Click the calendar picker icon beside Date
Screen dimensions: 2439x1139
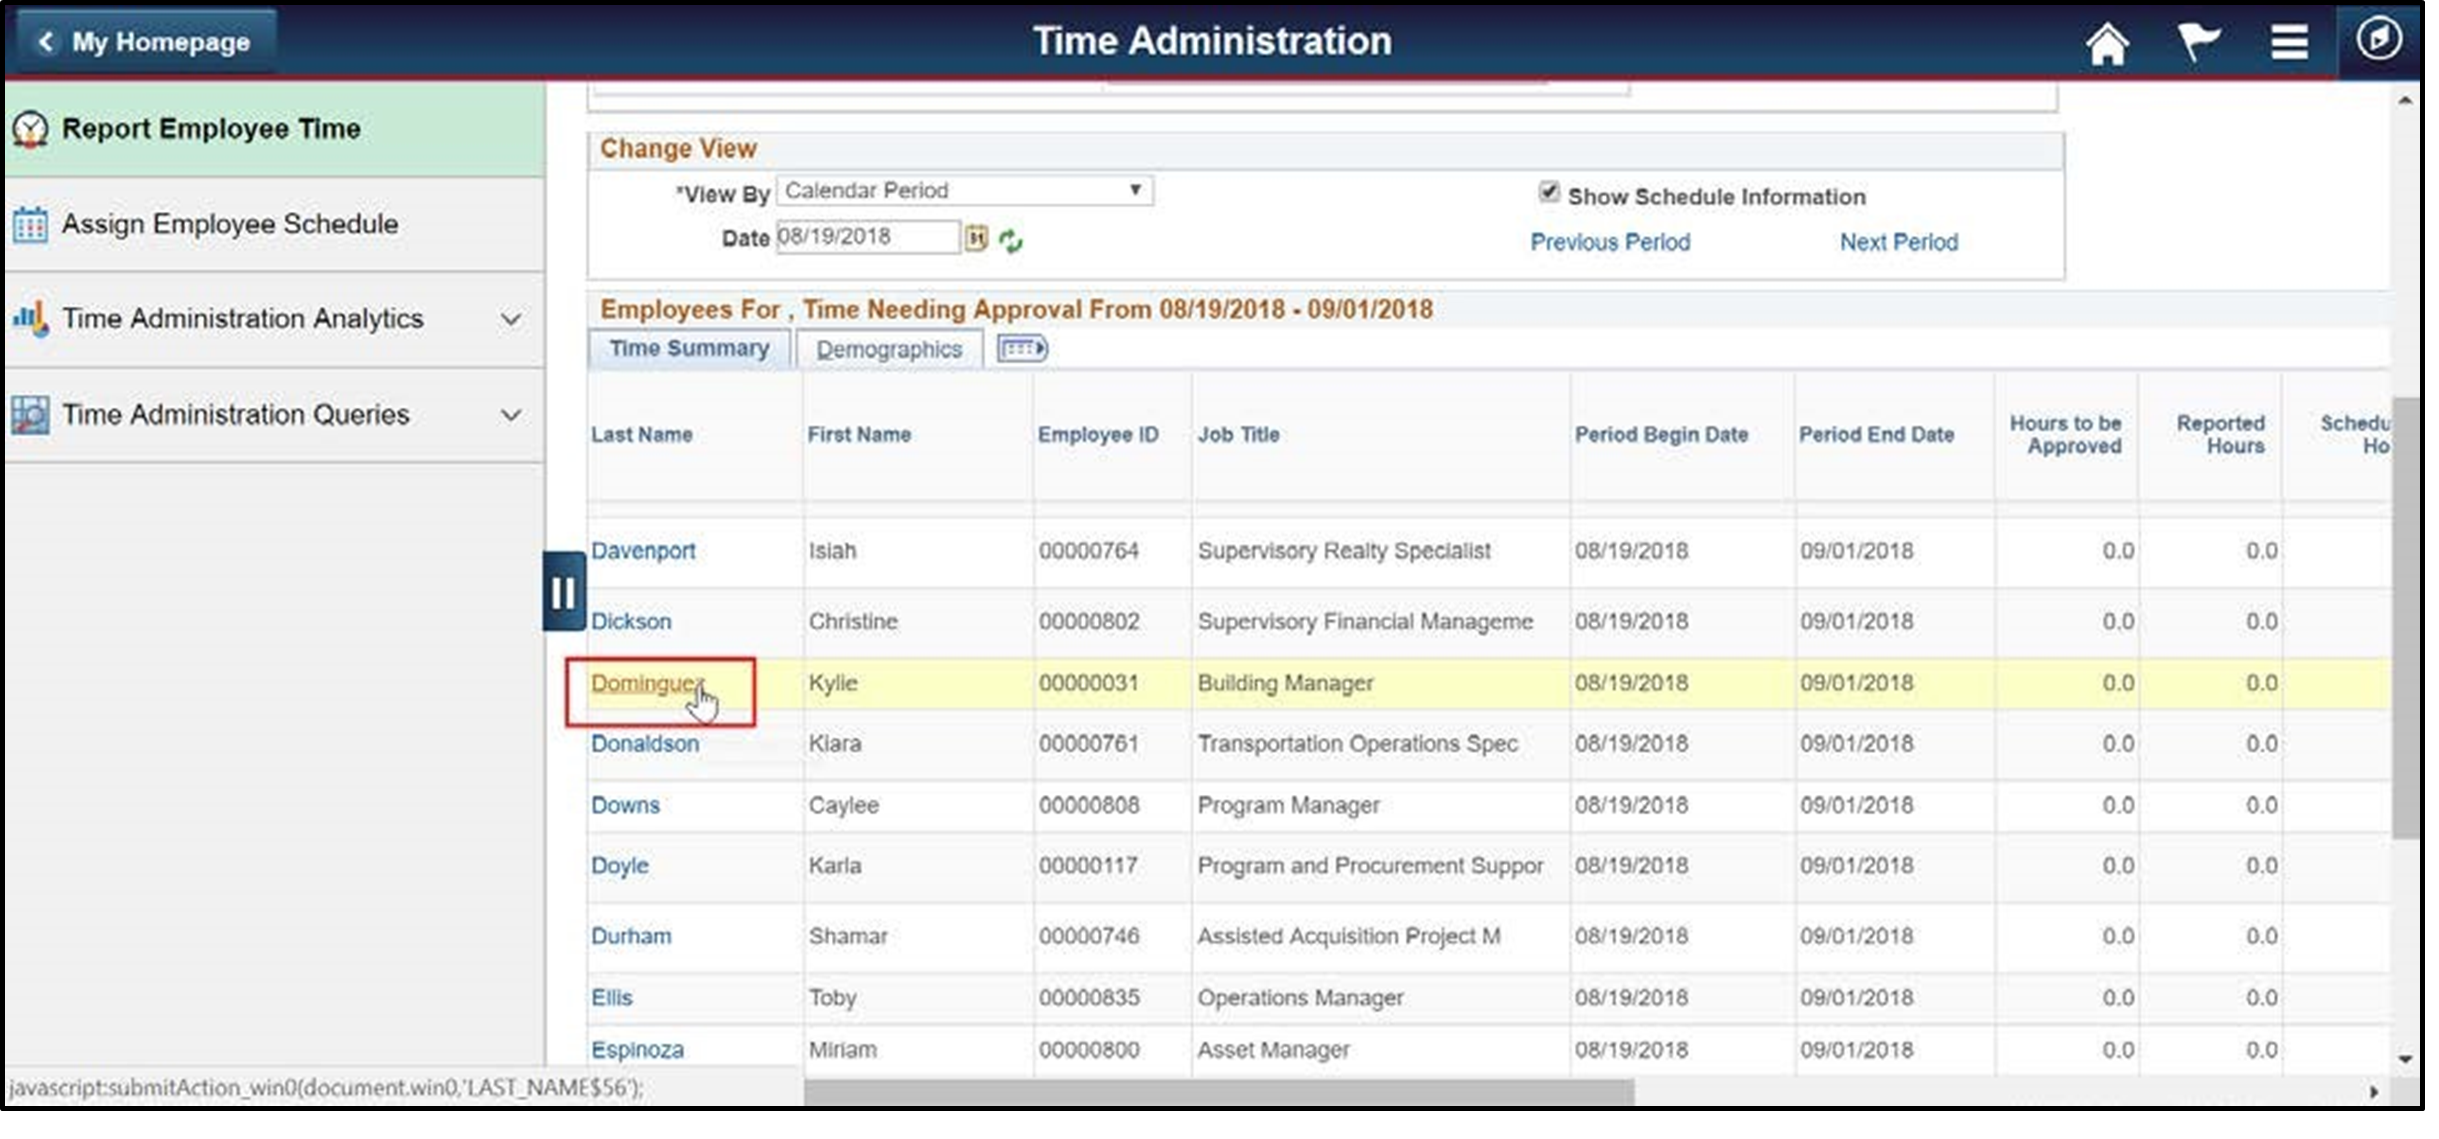click(x=975, y=237)
